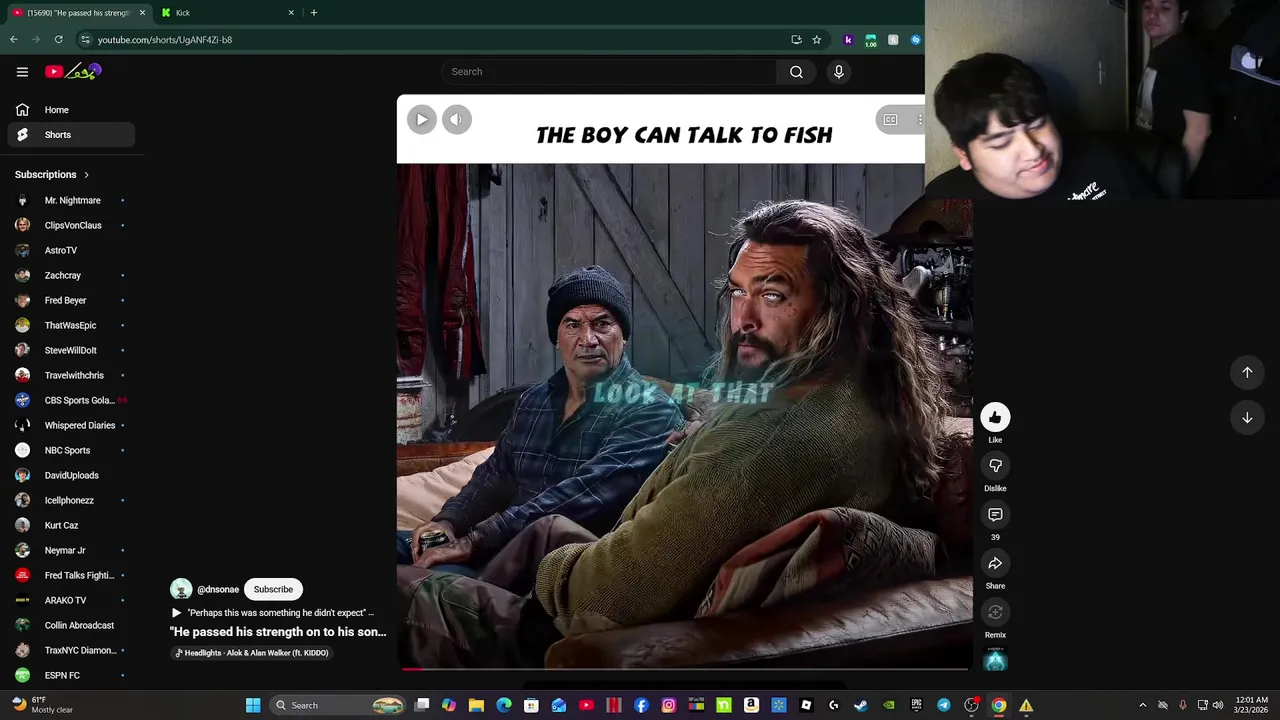Screen dimensions: 1280x720
Task: Close the Kick tab
Action: (x=291, y=13)
